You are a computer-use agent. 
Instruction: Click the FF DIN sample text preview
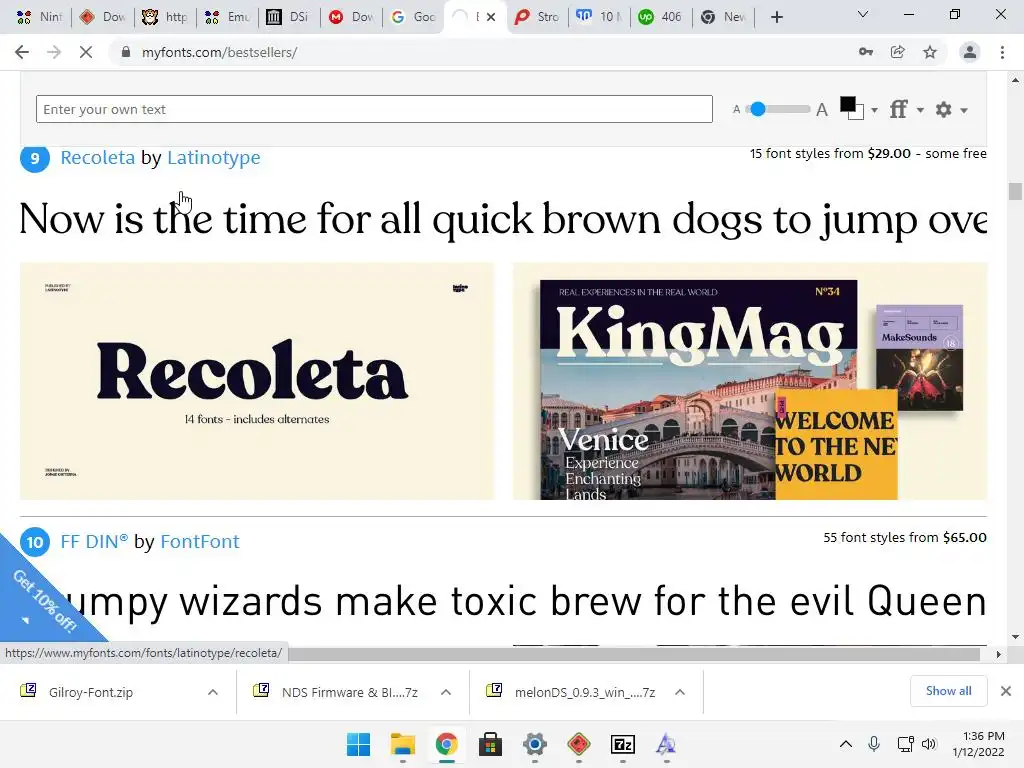click(522, 601)
